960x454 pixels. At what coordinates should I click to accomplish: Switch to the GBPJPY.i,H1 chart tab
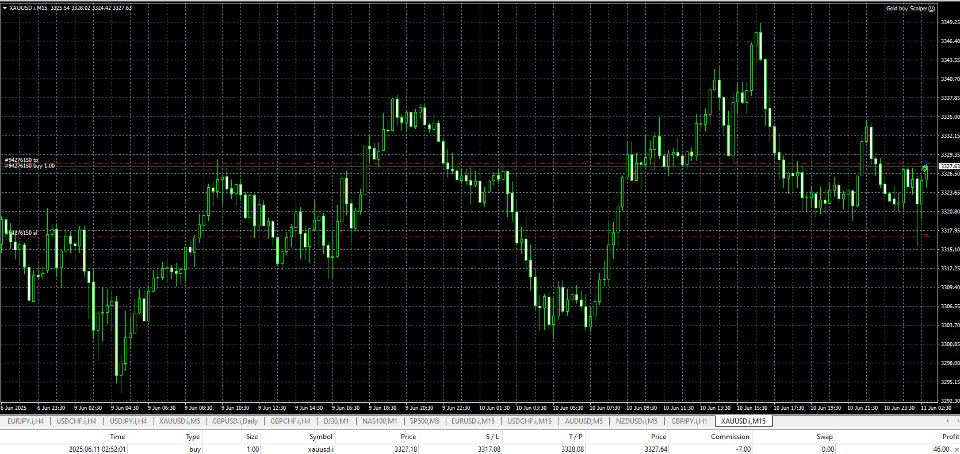coord(690,422)
